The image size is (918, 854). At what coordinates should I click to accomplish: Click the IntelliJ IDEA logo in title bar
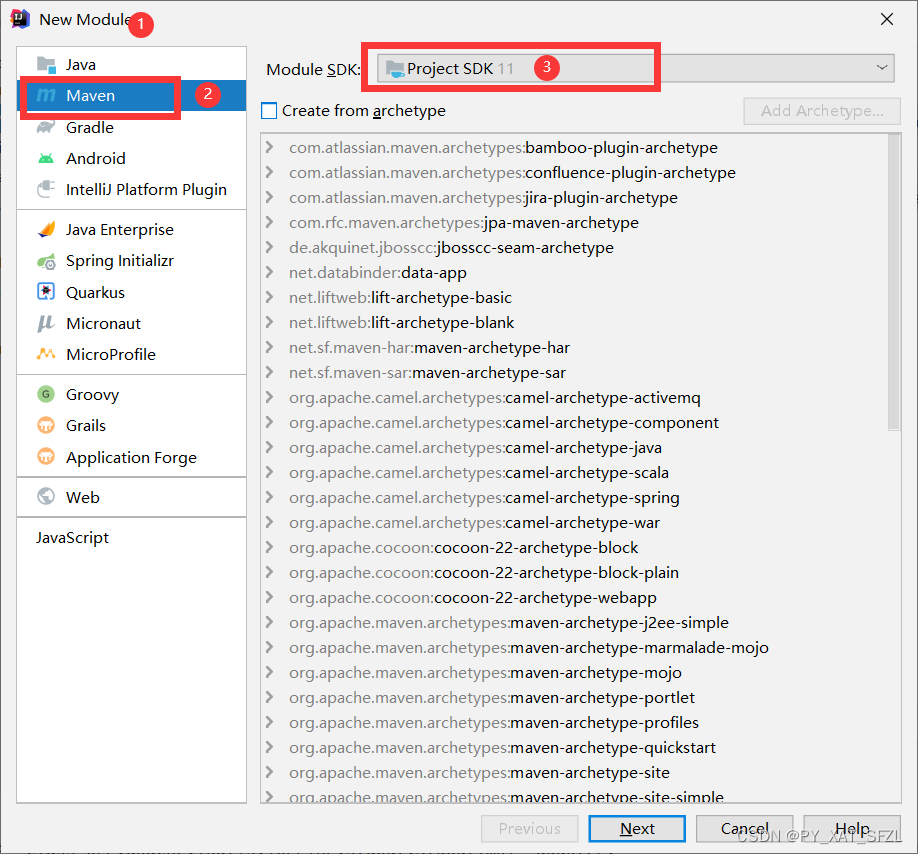coord(20,19)
